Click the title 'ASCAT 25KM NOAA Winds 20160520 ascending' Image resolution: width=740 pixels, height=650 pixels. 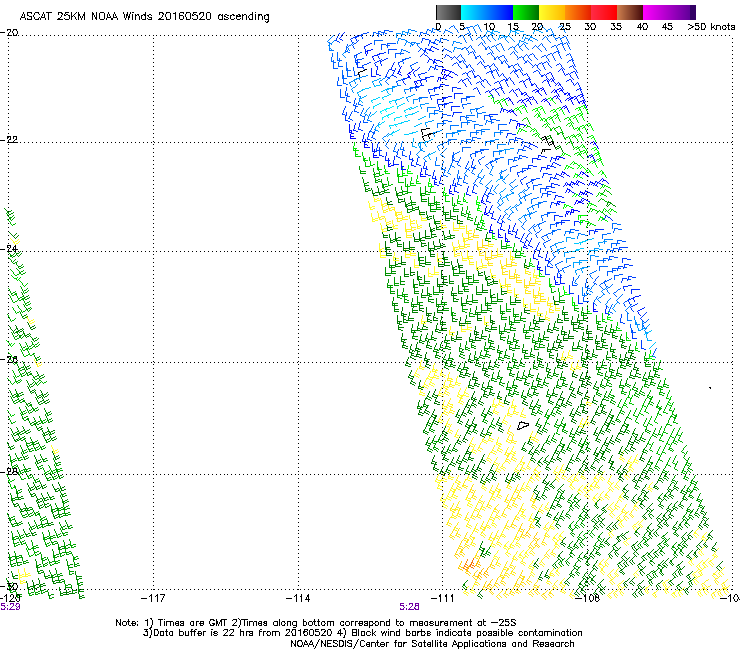[144, 17]
